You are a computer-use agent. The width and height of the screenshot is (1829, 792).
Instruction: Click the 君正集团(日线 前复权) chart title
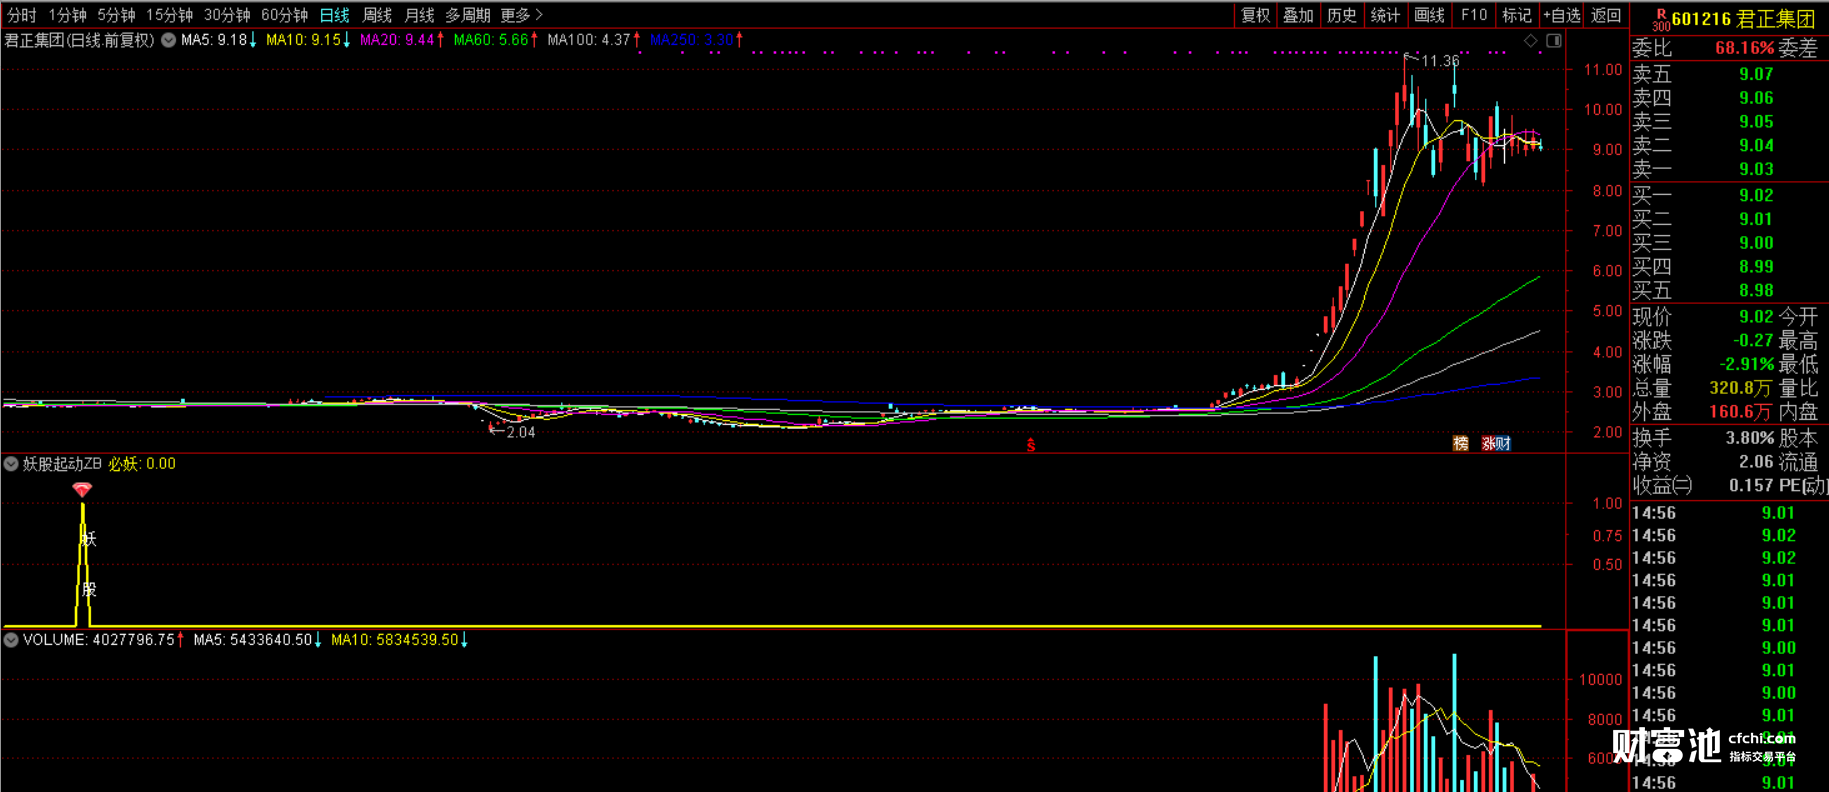click(79, 41)
